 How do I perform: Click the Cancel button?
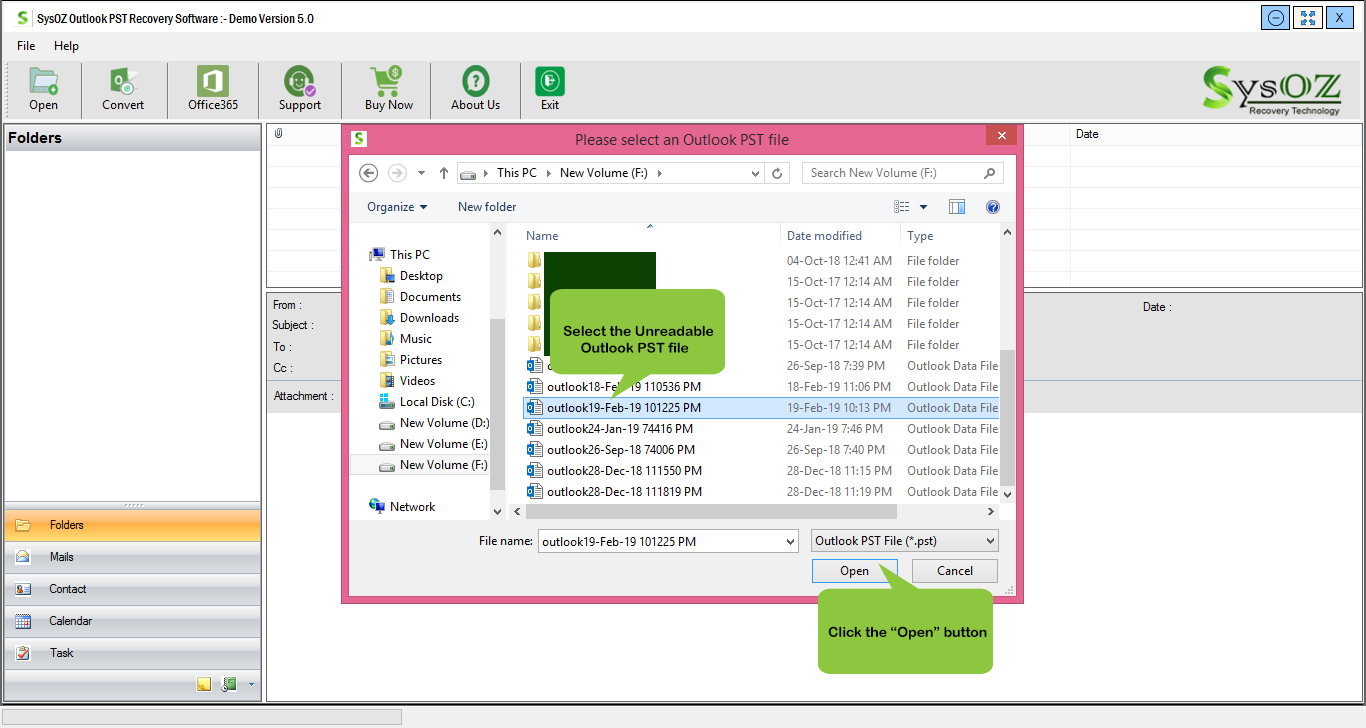(x=955, y=571)
